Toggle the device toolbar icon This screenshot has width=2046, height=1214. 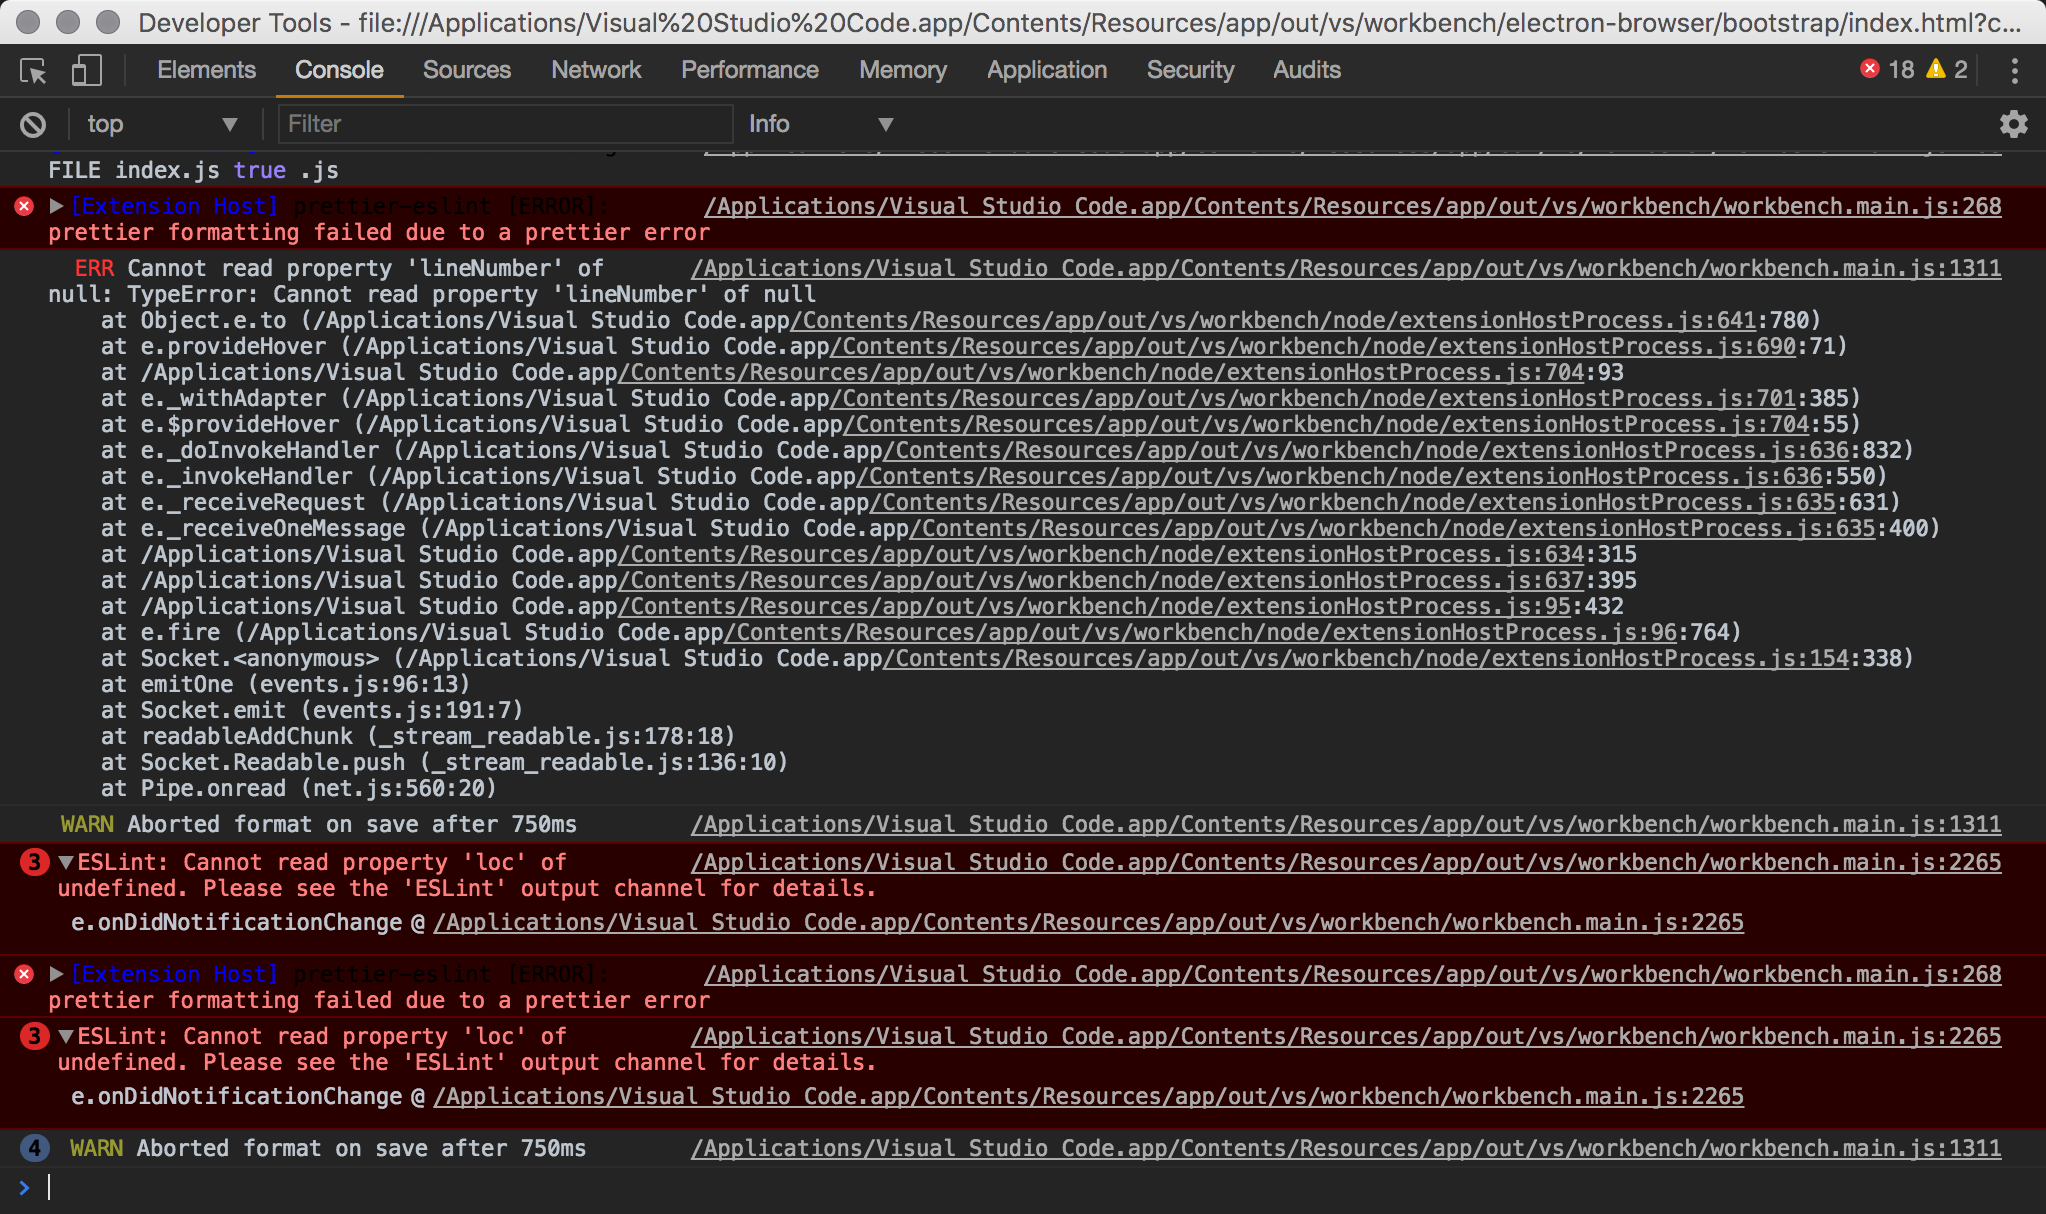coord(86,70)
